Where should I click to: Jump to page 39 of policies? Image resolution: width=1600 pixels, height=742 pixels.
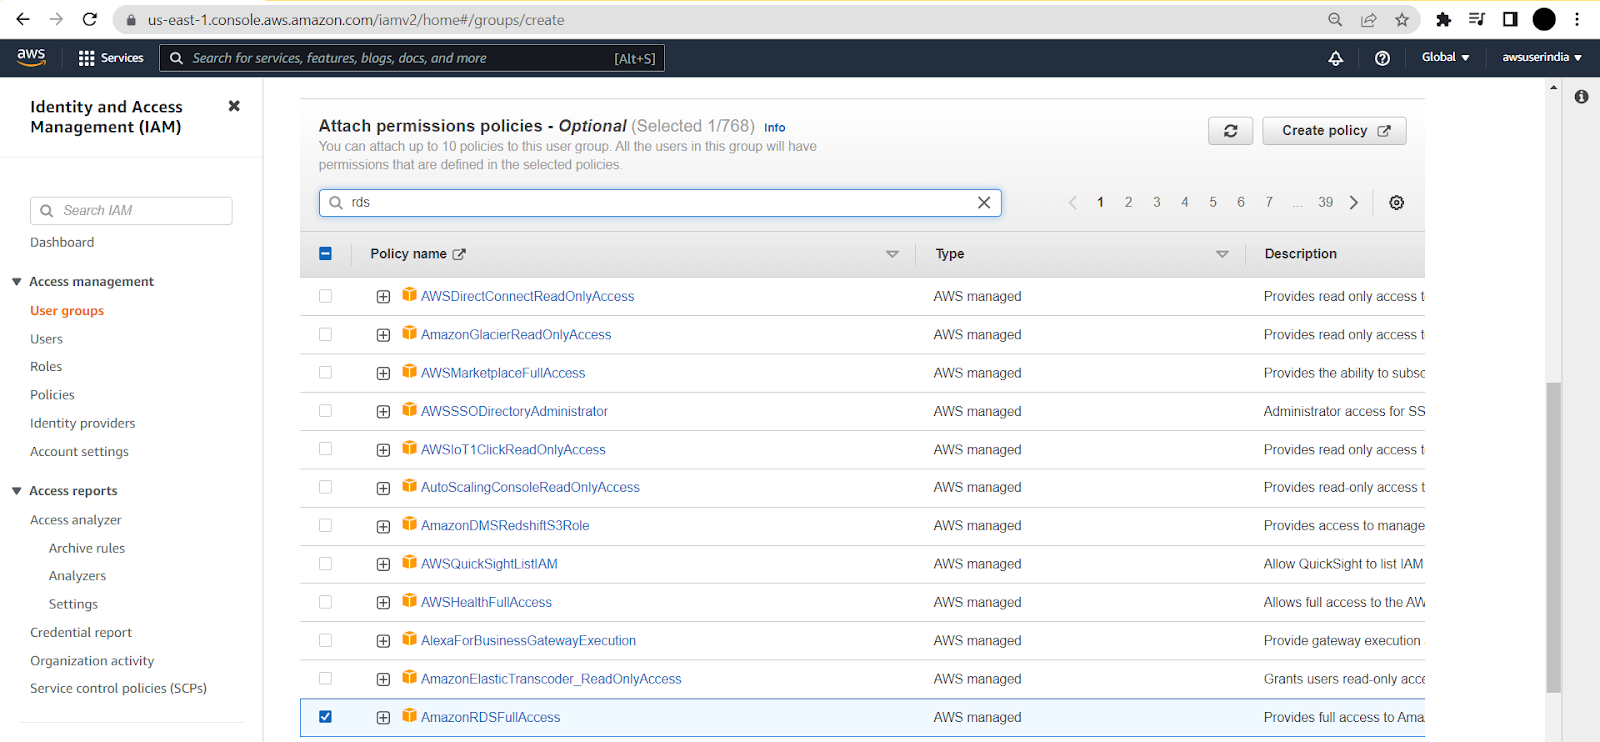point(1325,202)
